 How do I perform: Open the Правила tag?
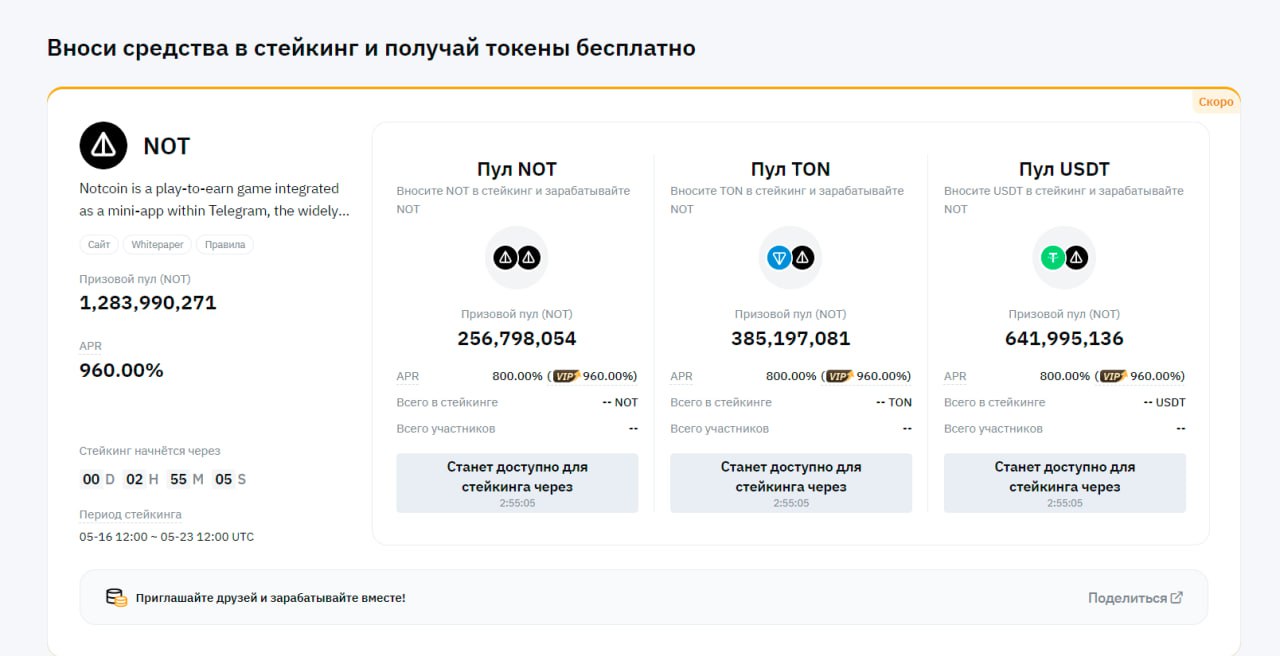(224, 245)
